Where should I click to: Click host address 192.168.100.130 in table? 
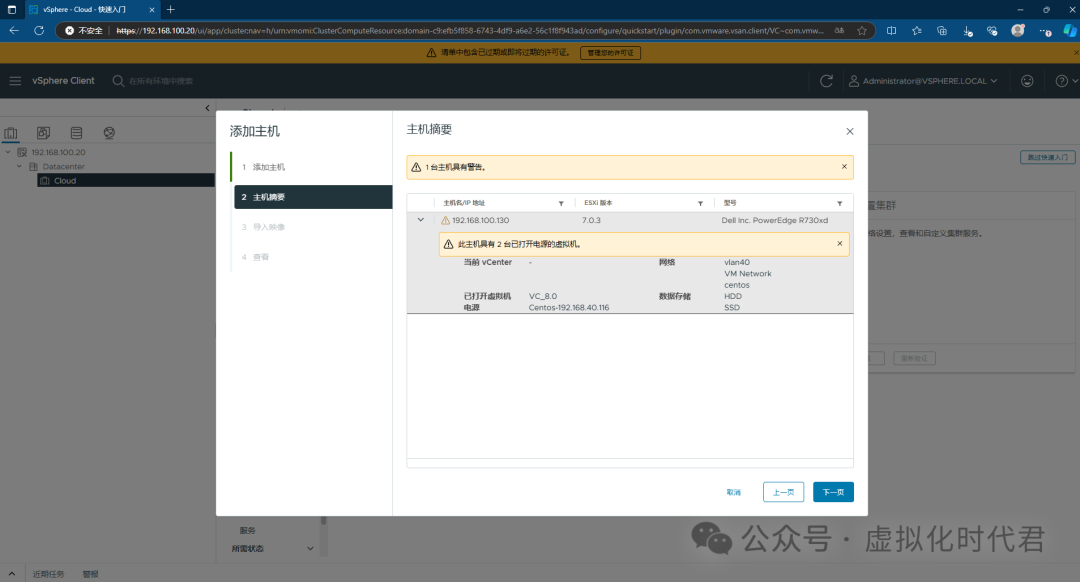480,220
